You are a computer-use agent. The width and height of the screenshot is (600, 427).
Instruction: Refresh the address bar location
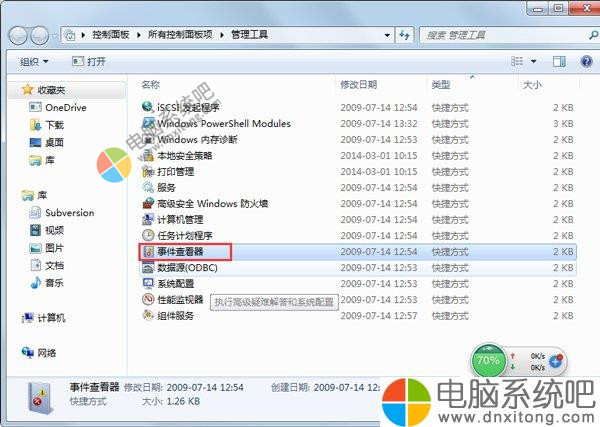tap(404, 35)
